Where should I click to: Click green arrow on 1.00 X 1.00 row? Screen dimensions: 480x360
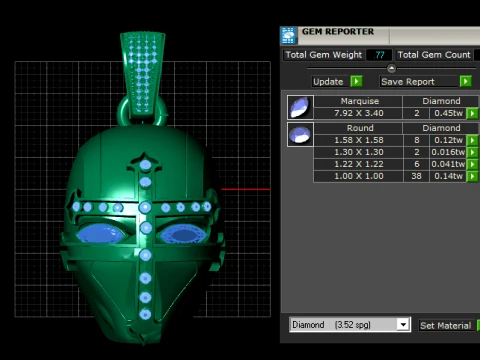[472, 176]
